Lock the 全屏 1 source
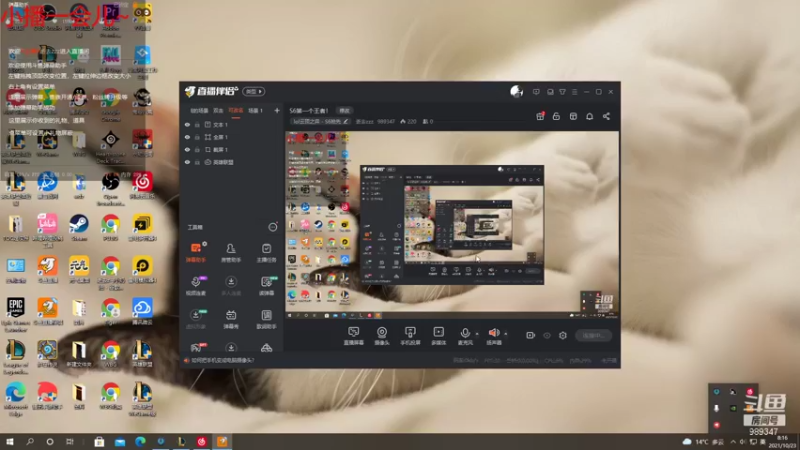 [197, 137]
